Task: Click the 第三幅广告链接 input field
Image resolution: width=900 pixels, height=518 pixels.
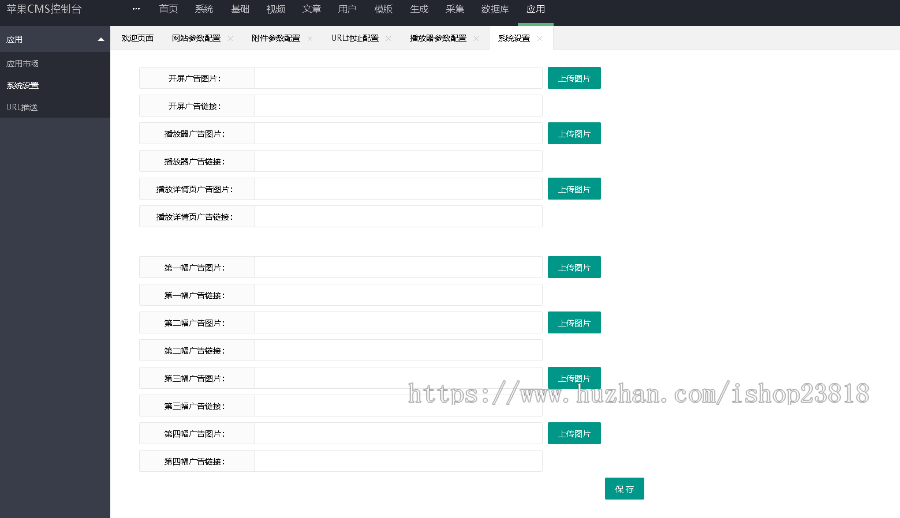Action: click(x=398, y=405)
